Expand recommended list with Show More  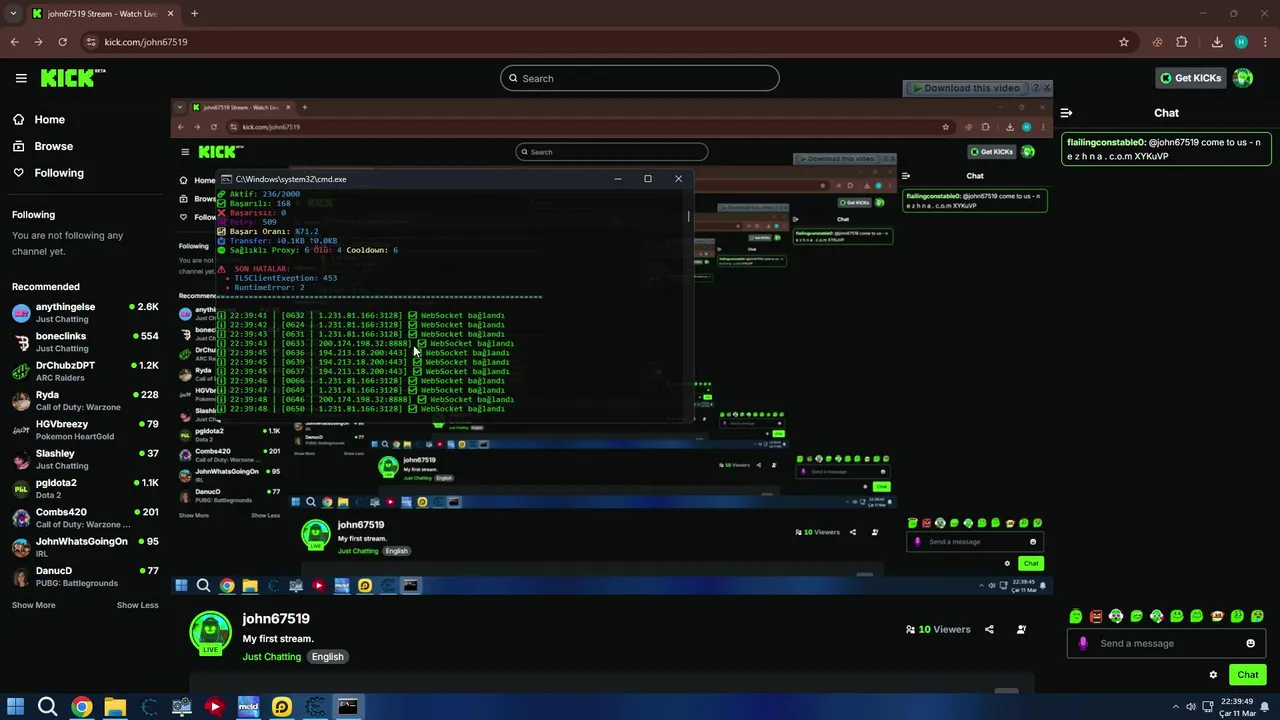click(33, 605)
